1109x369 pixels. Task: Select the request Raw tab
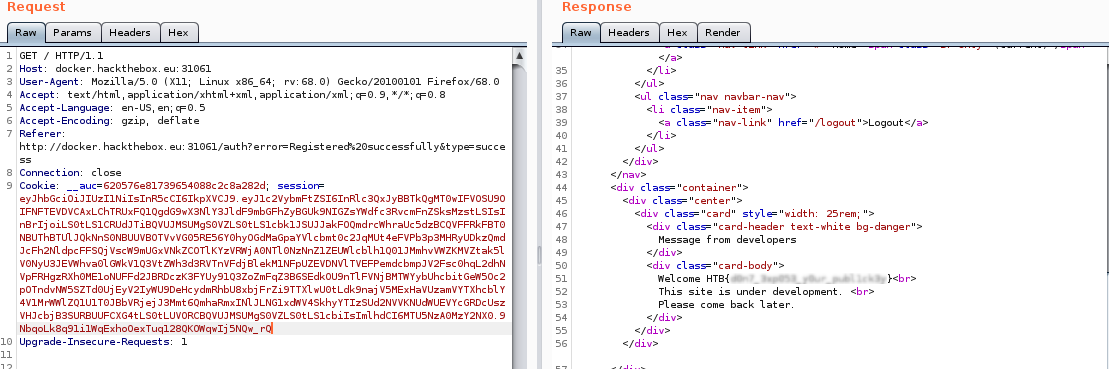[x=26, y=33]
